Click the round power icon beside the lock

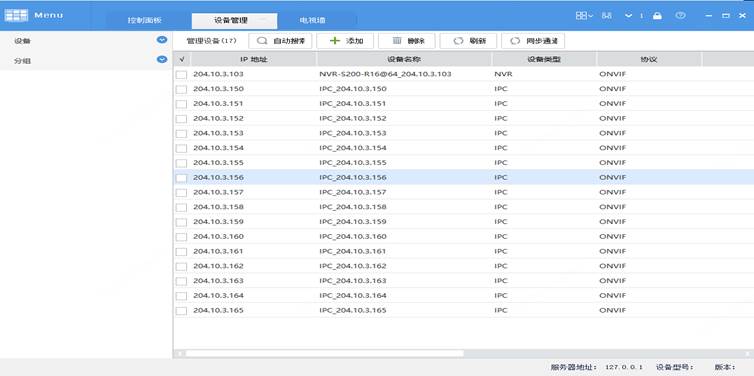tap(680, 15)
